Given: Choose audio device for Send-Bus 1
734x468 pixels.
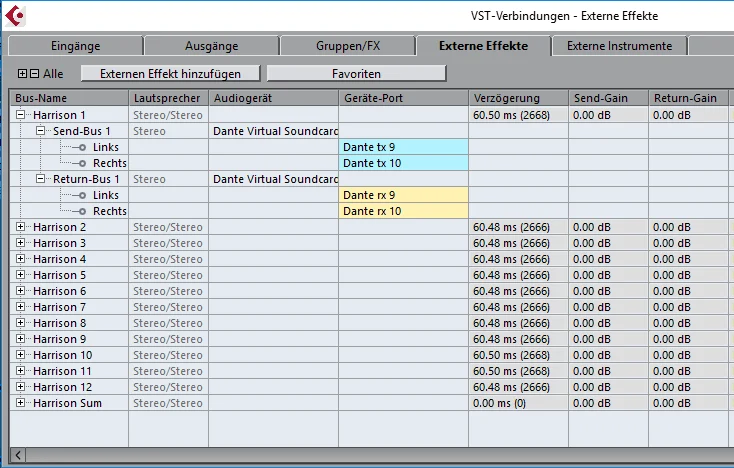Looking at the screenshot, I should pos(273,131).
